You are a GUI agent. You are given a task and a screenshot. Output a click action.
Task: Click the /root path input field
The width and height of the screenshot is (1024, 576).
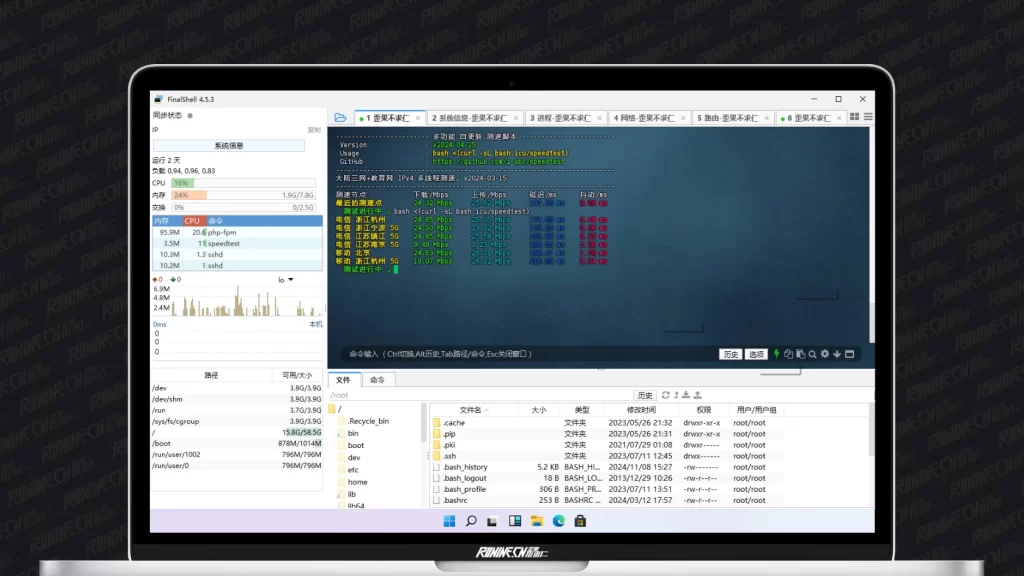(480, 395)
